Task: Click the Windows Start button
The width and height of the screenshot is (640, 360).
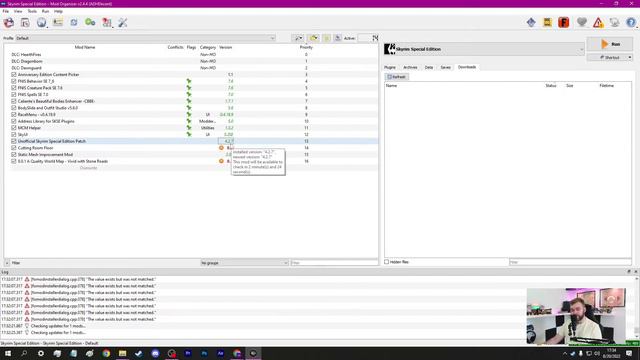Action: pos(8,353)
